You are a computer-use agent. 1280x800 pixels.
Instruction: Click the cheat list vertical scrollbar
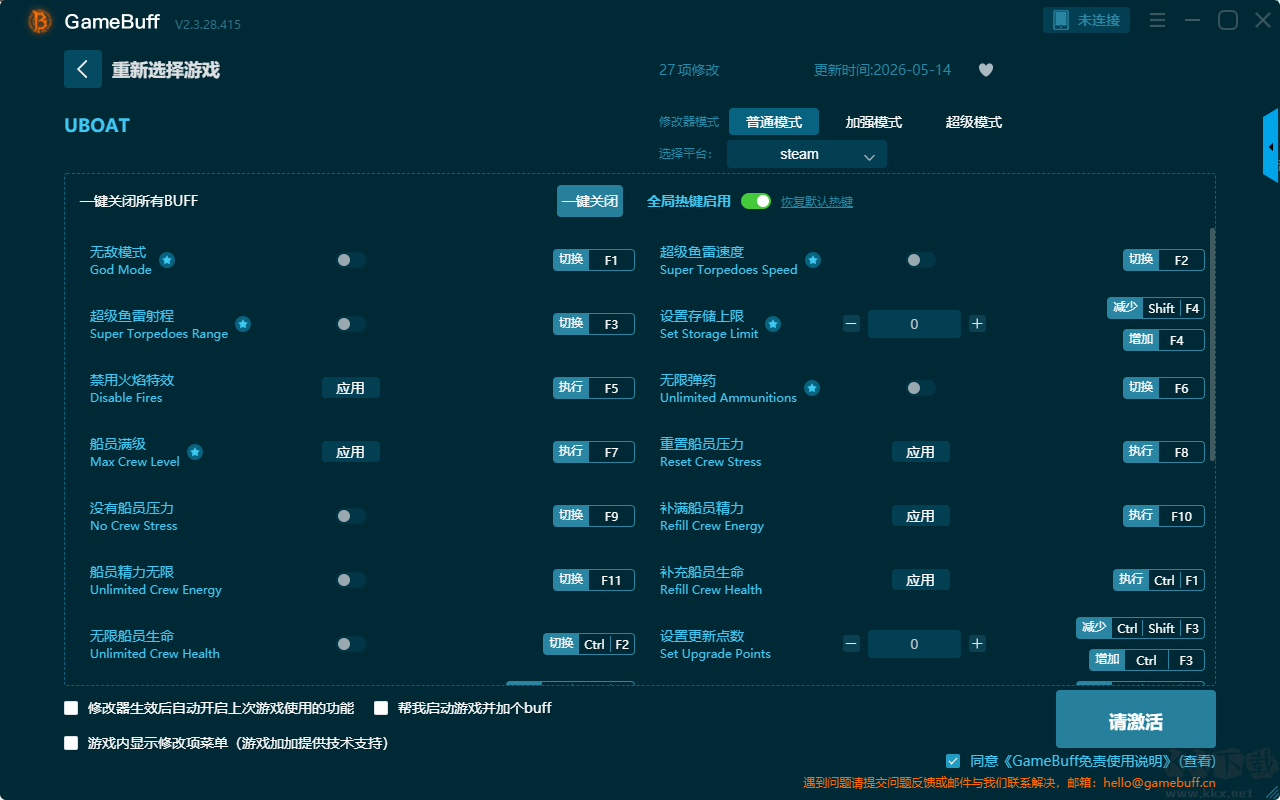click(x=1213, y=345)
